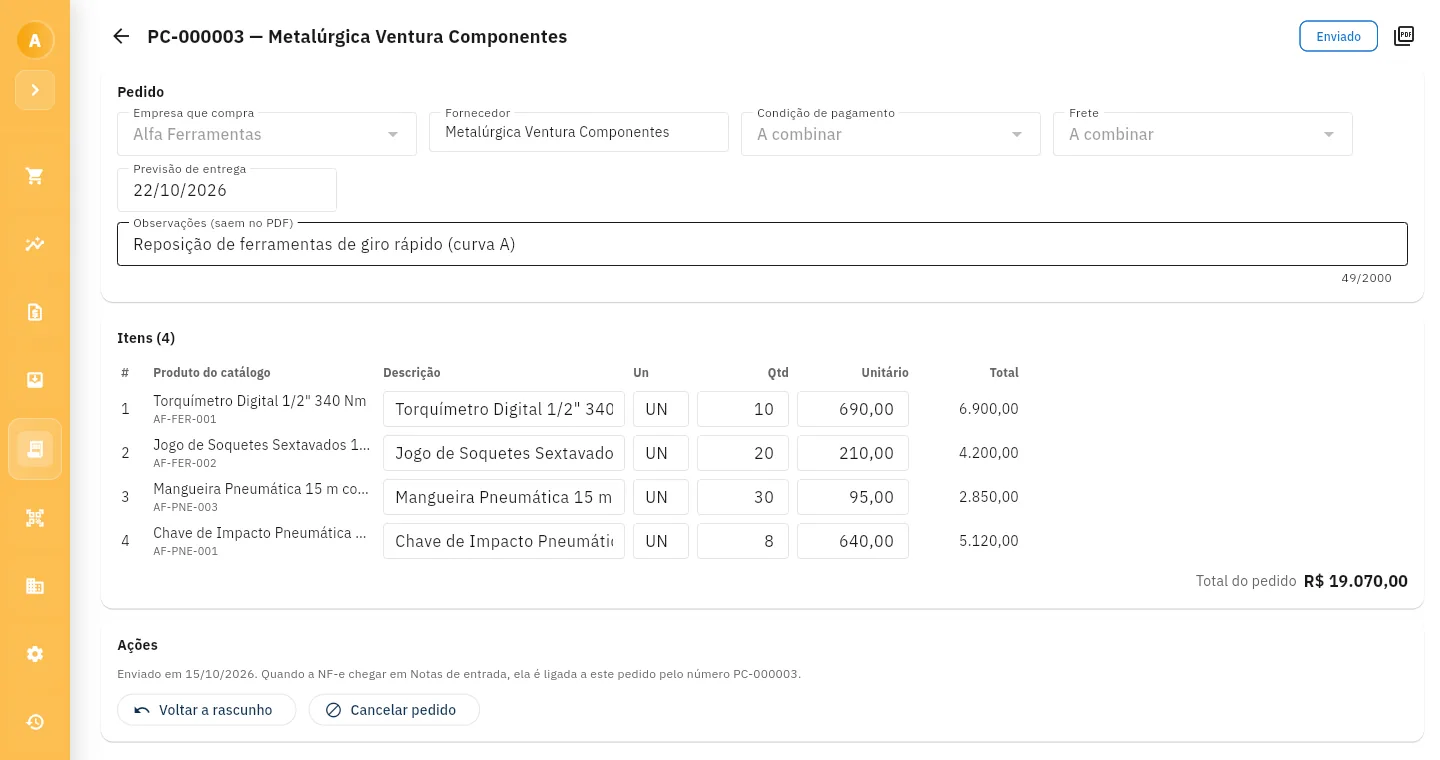
Task: Open the "Condição de pagamento" dropdown
Action: point(891,134)
